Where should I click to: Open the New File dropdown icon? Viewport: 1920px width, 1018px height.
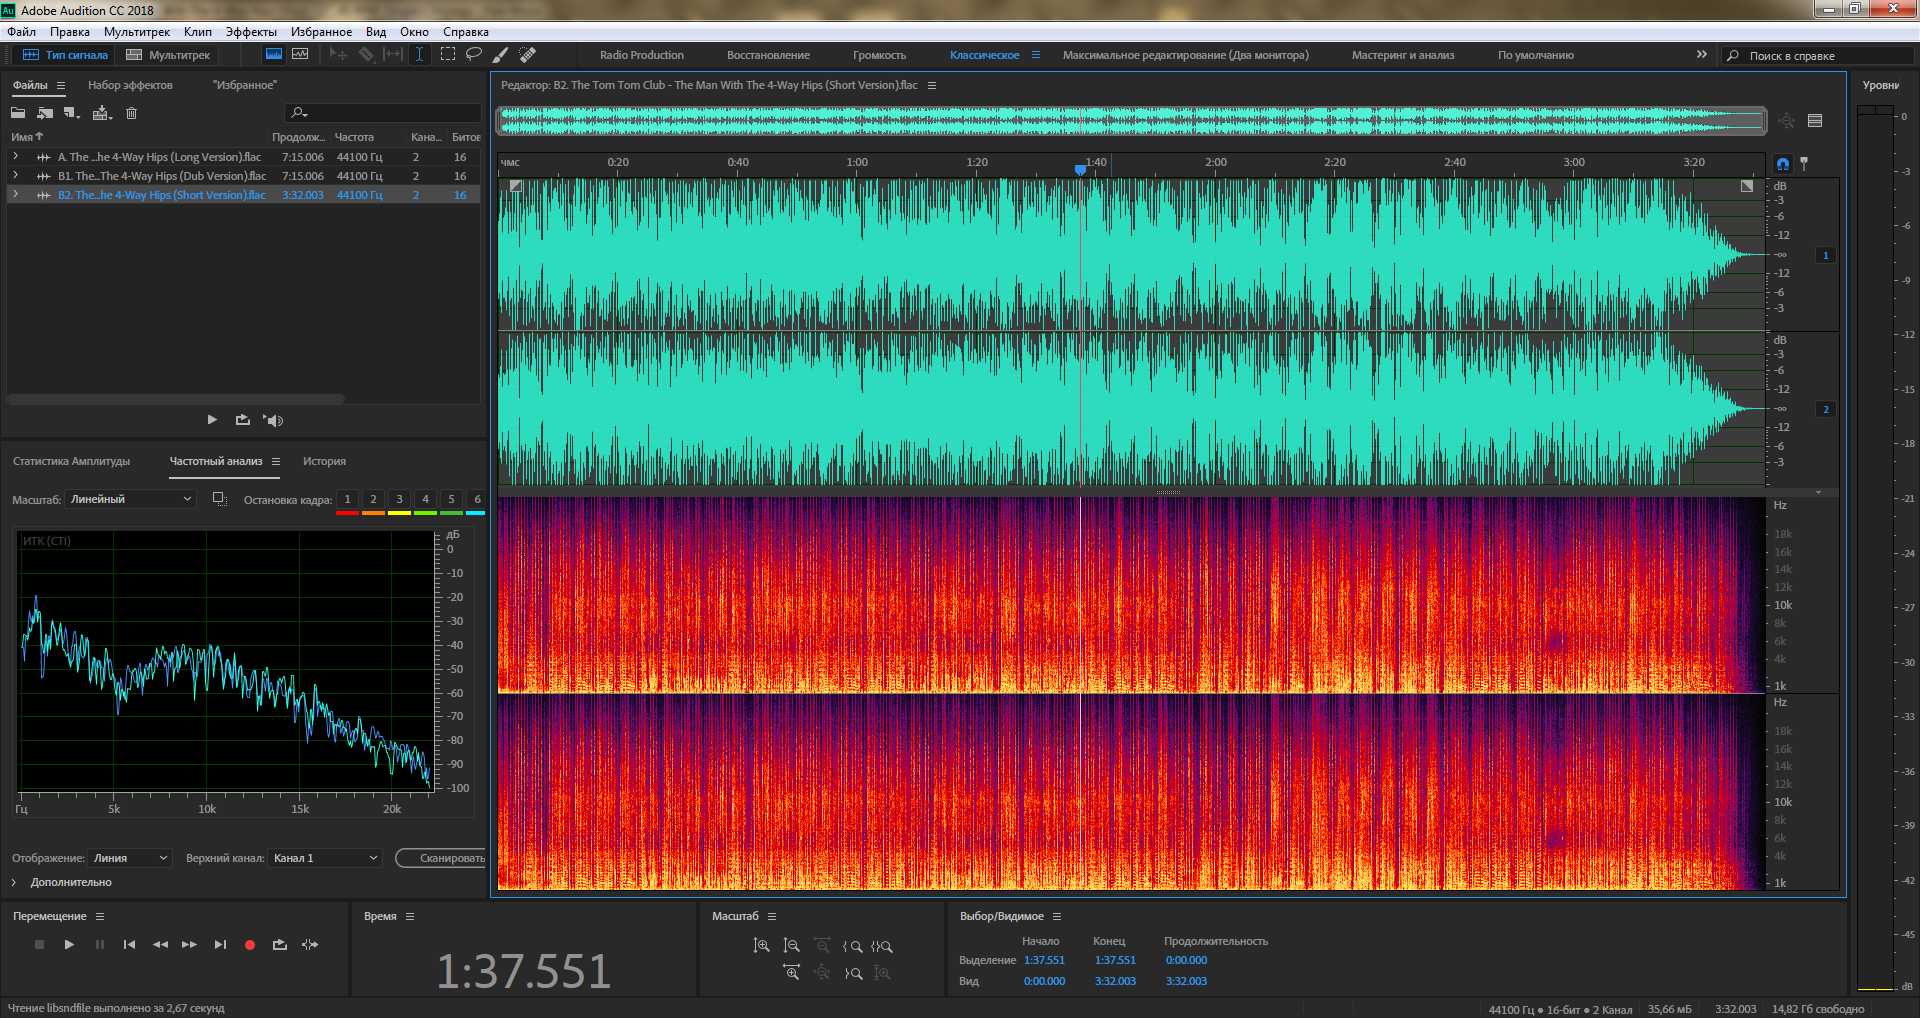72,113
